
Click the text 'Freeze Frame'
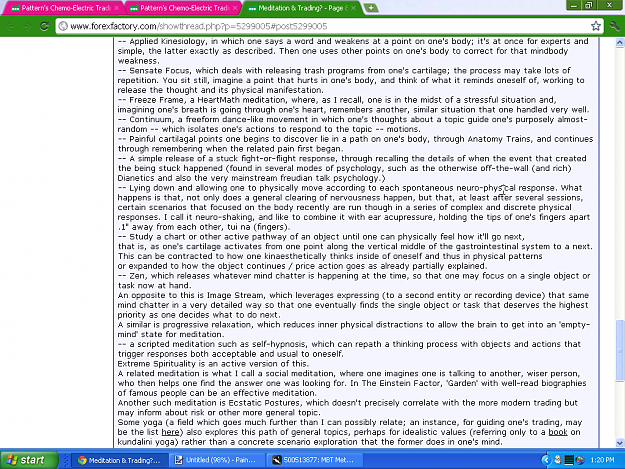tap(157, 100)
